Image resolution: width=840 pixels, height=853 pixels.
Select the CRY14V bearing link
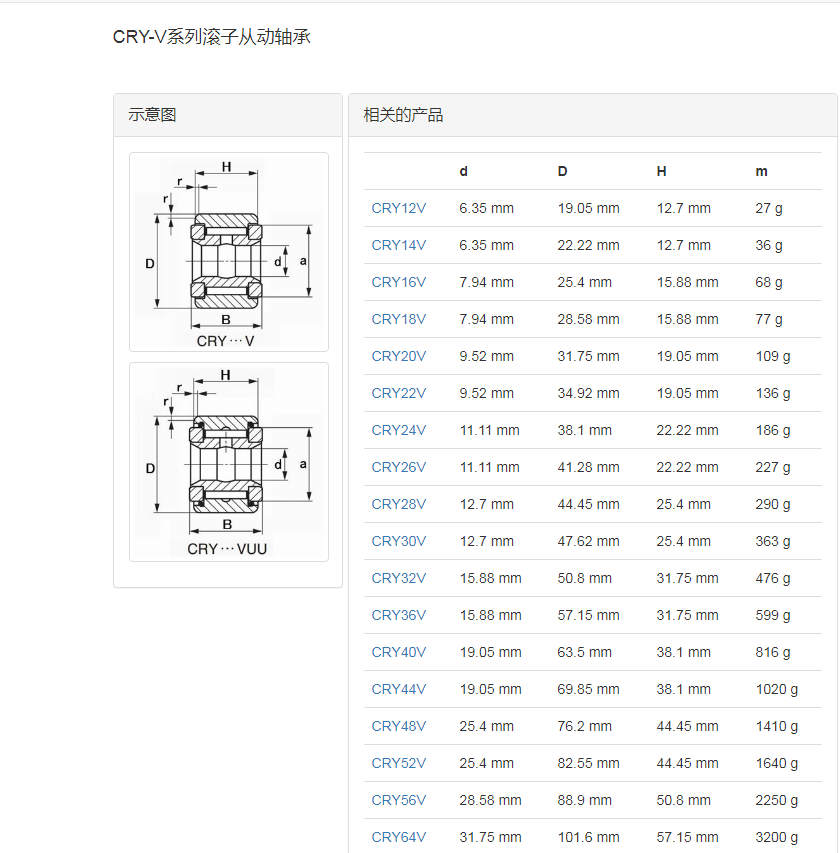coord(398,245)
